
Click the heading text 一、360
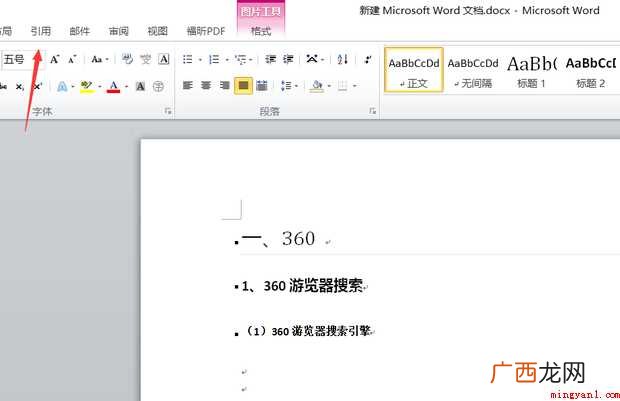[278, 239]
